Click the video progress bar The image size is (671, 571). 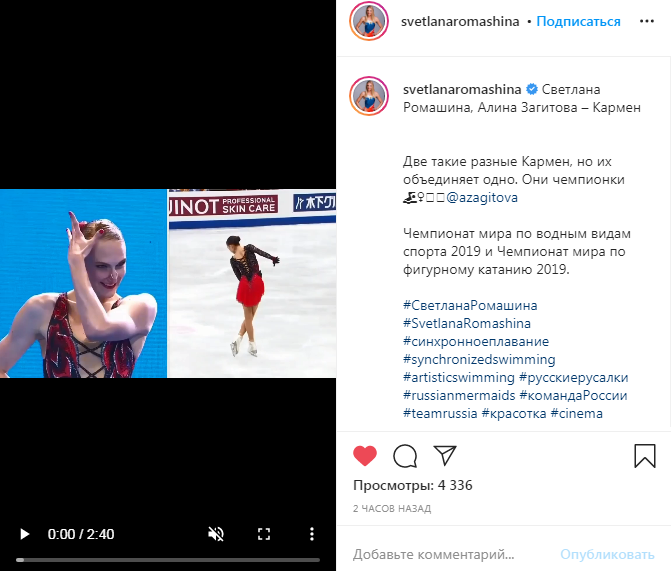coord(168,560)
